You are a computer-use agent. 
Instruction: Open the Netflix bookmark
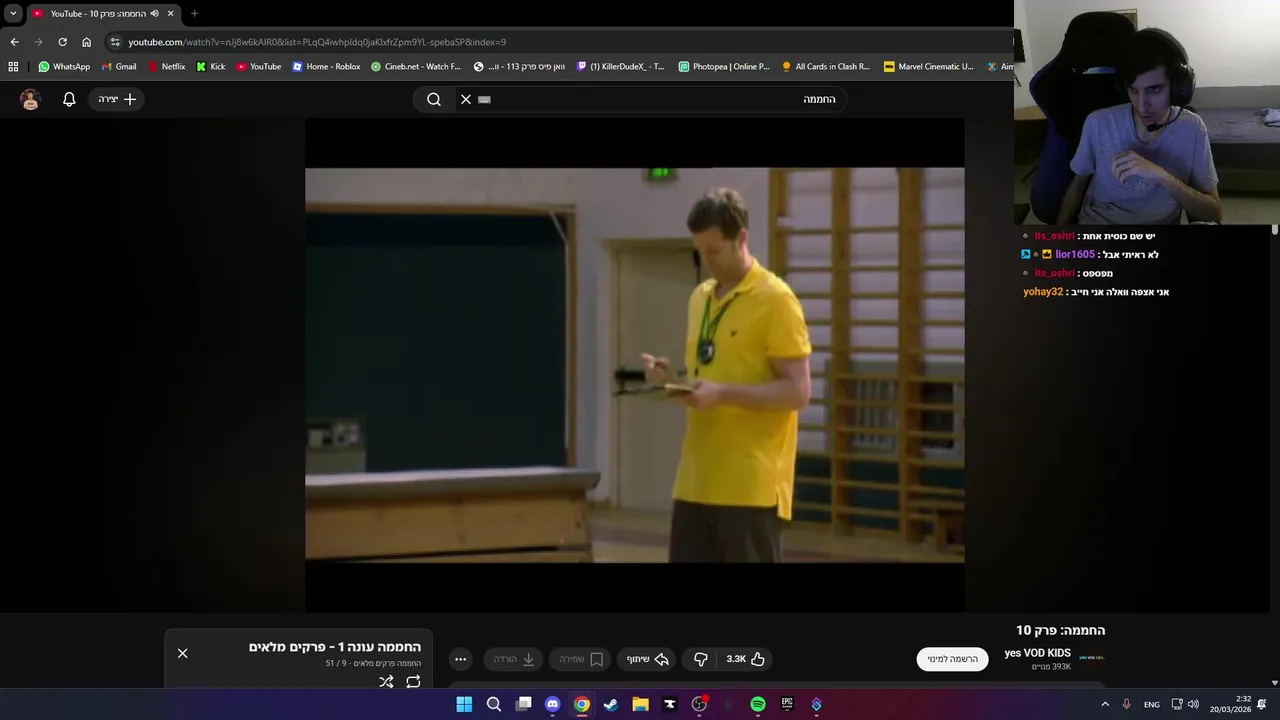pos(166,67)
